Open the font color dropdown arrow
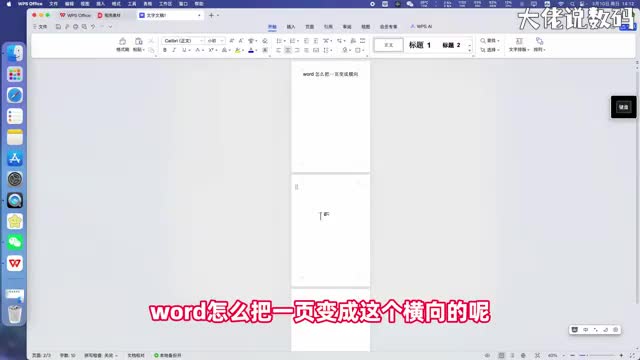 coord(256,50)
